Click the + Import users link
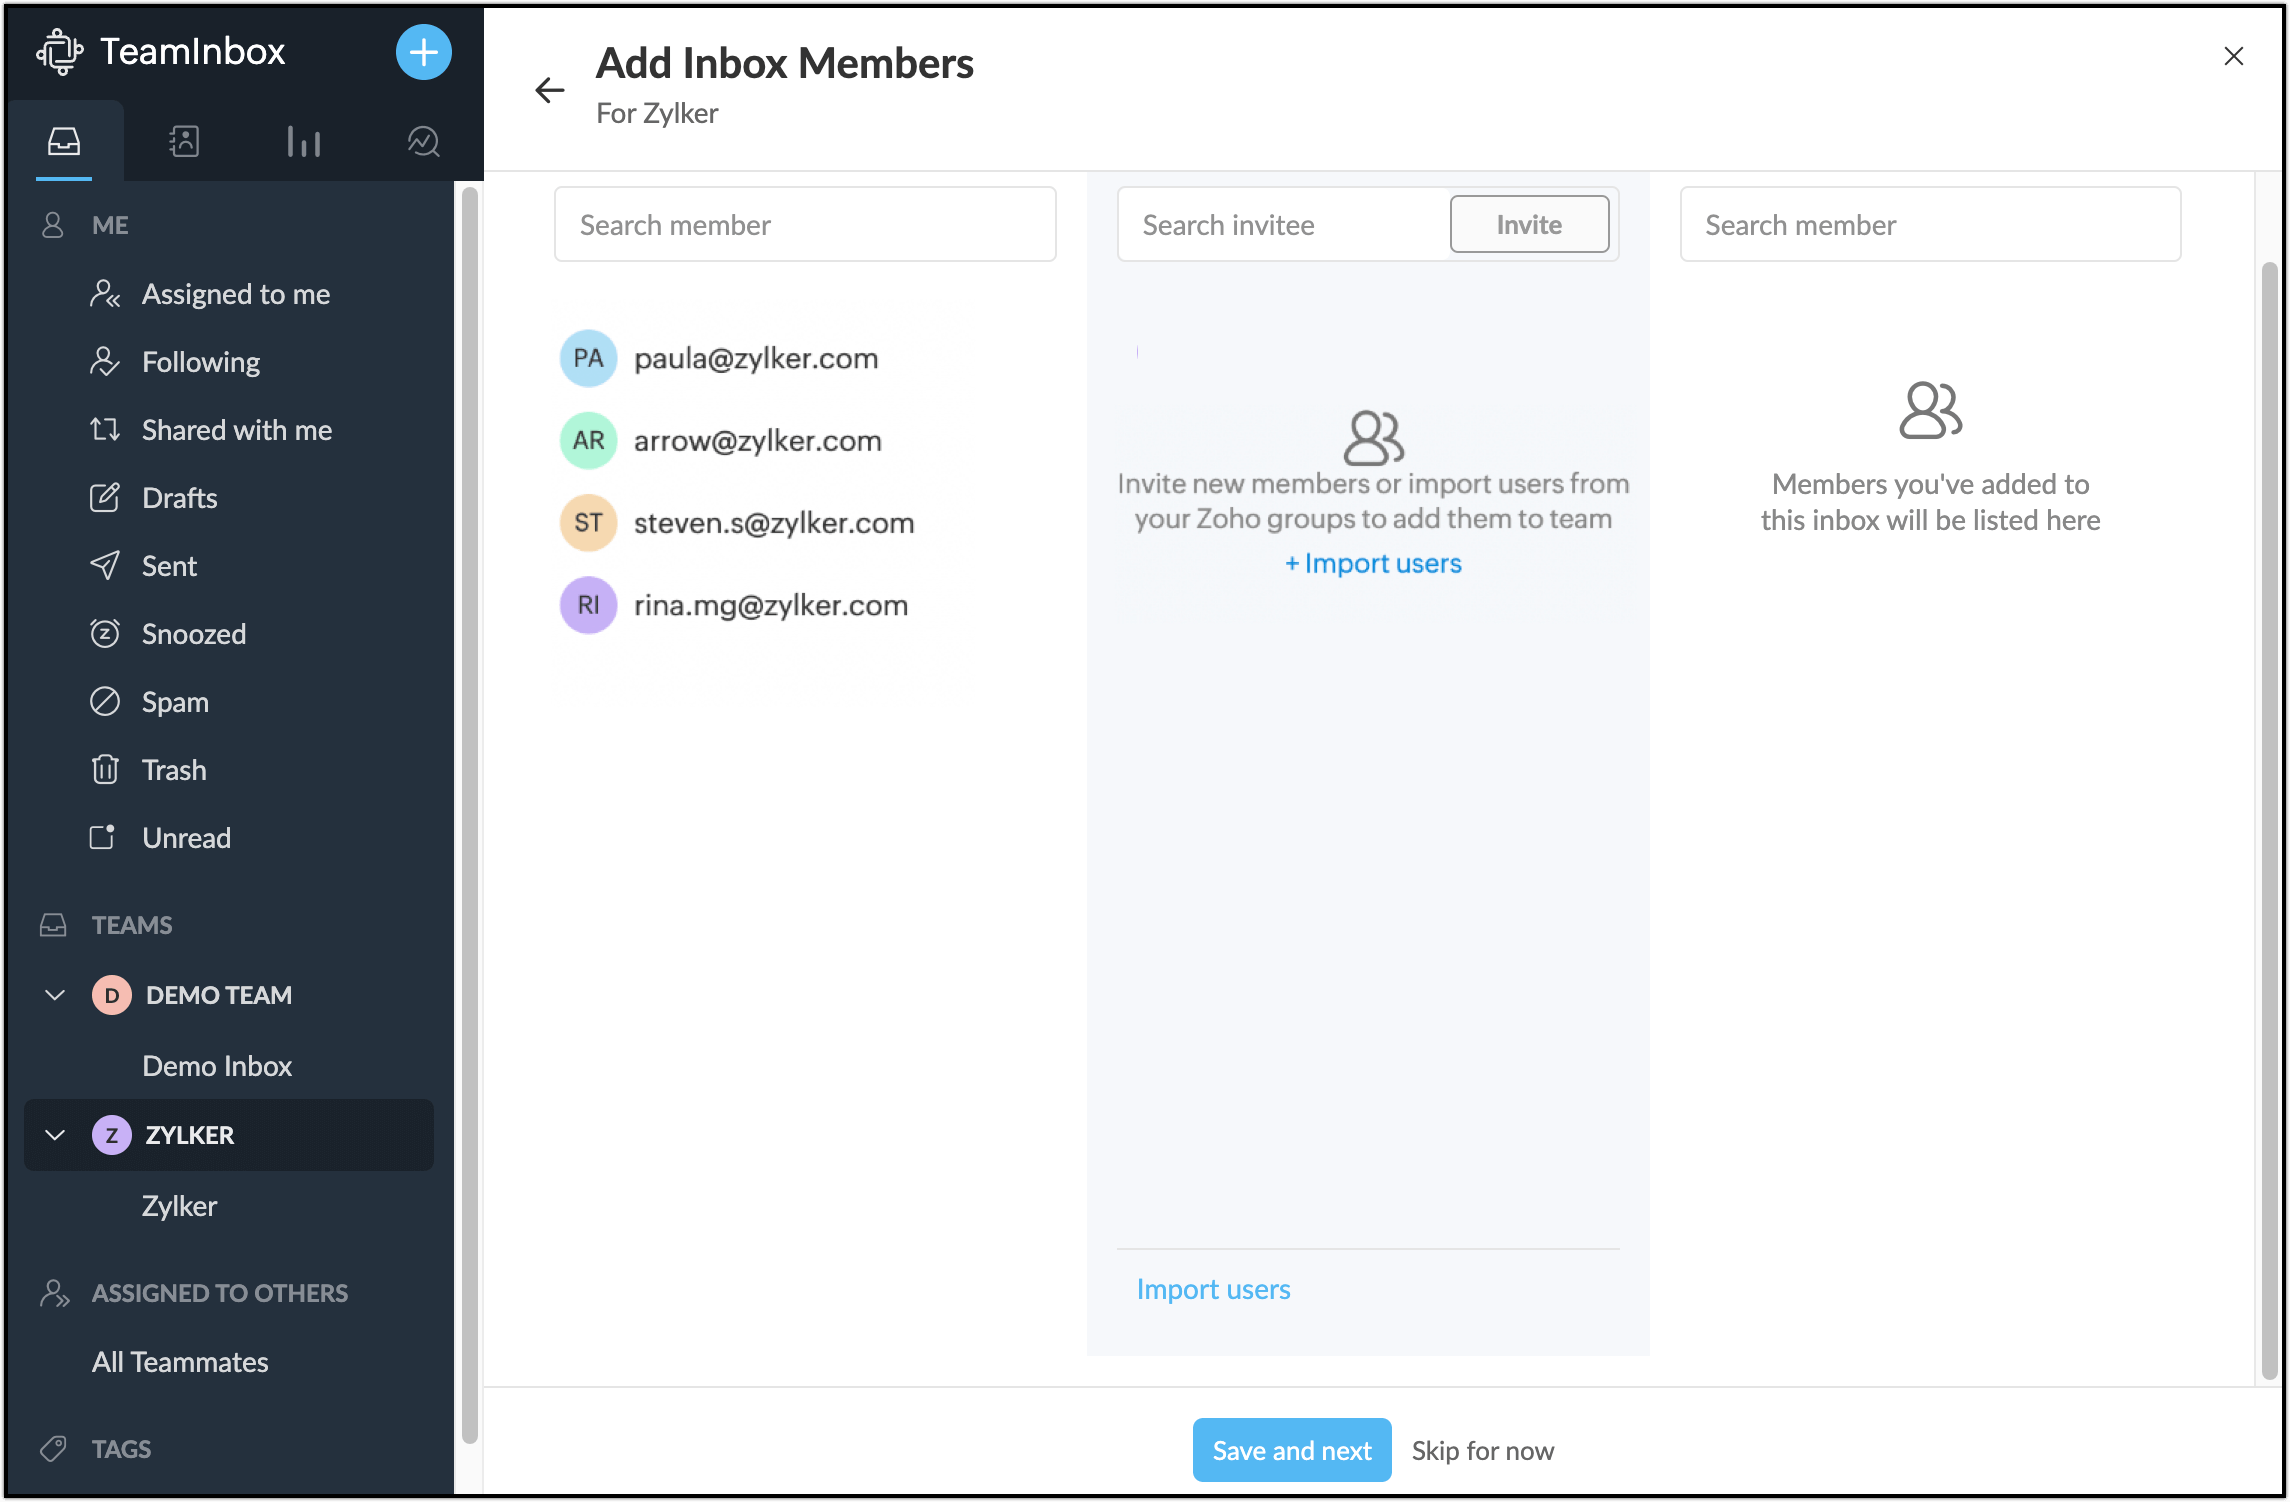 [x=1373, y=564]
